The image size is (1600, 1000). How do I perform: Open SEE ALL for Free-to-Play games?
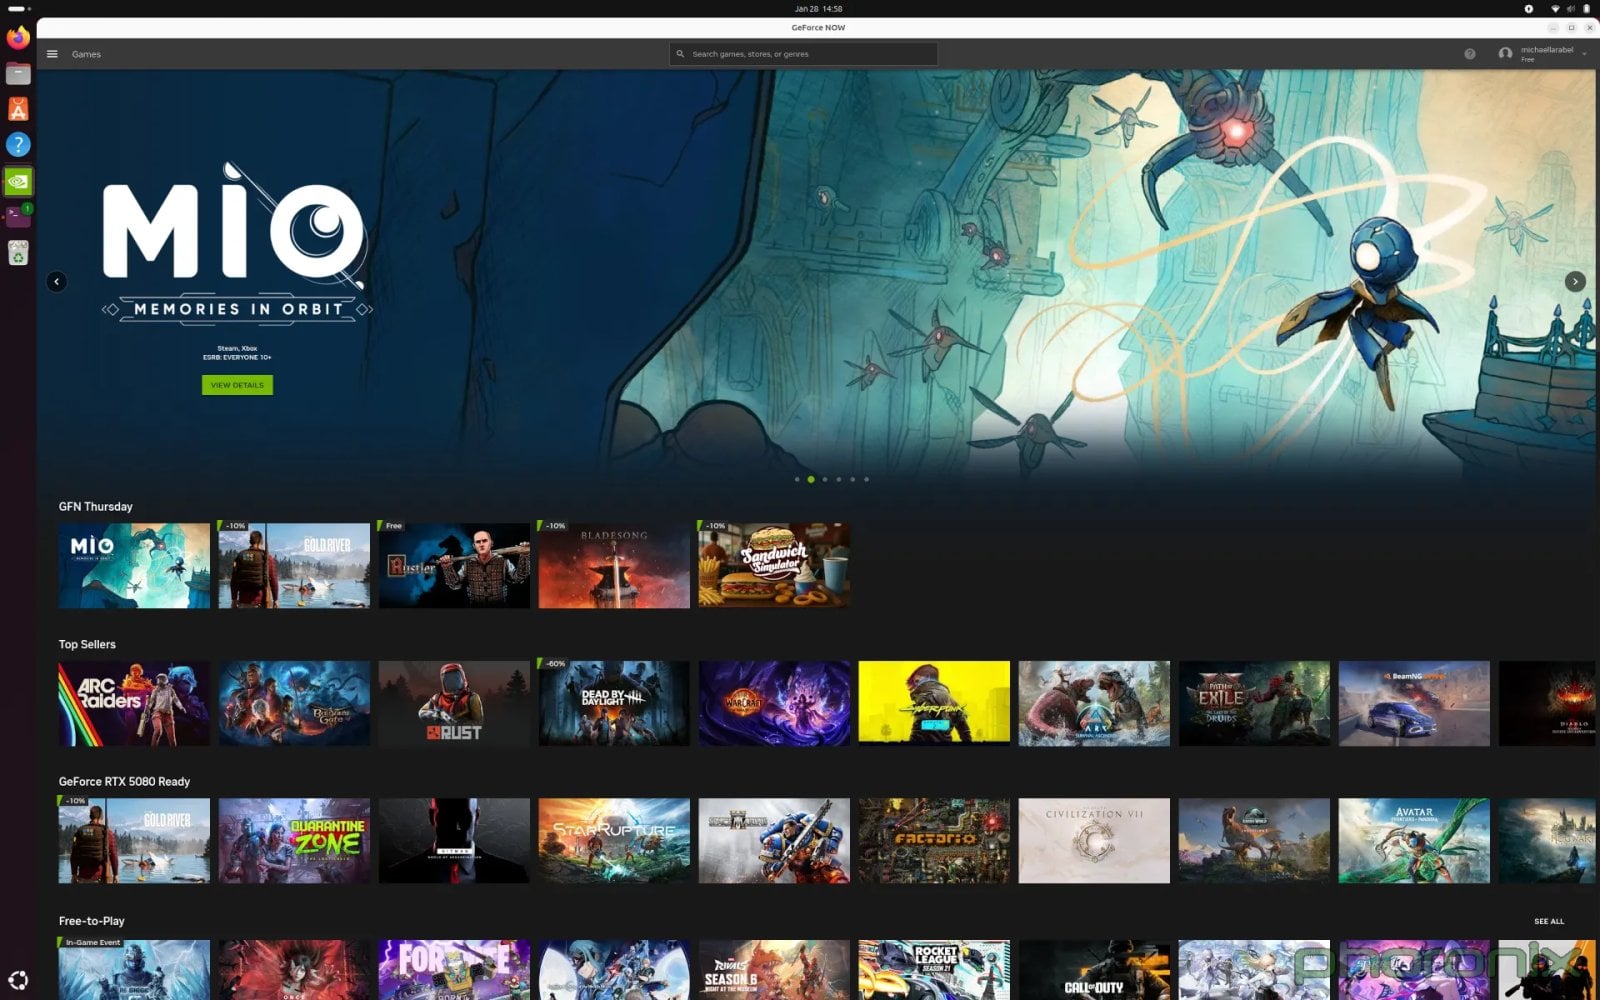click(x=1548, y=921)
